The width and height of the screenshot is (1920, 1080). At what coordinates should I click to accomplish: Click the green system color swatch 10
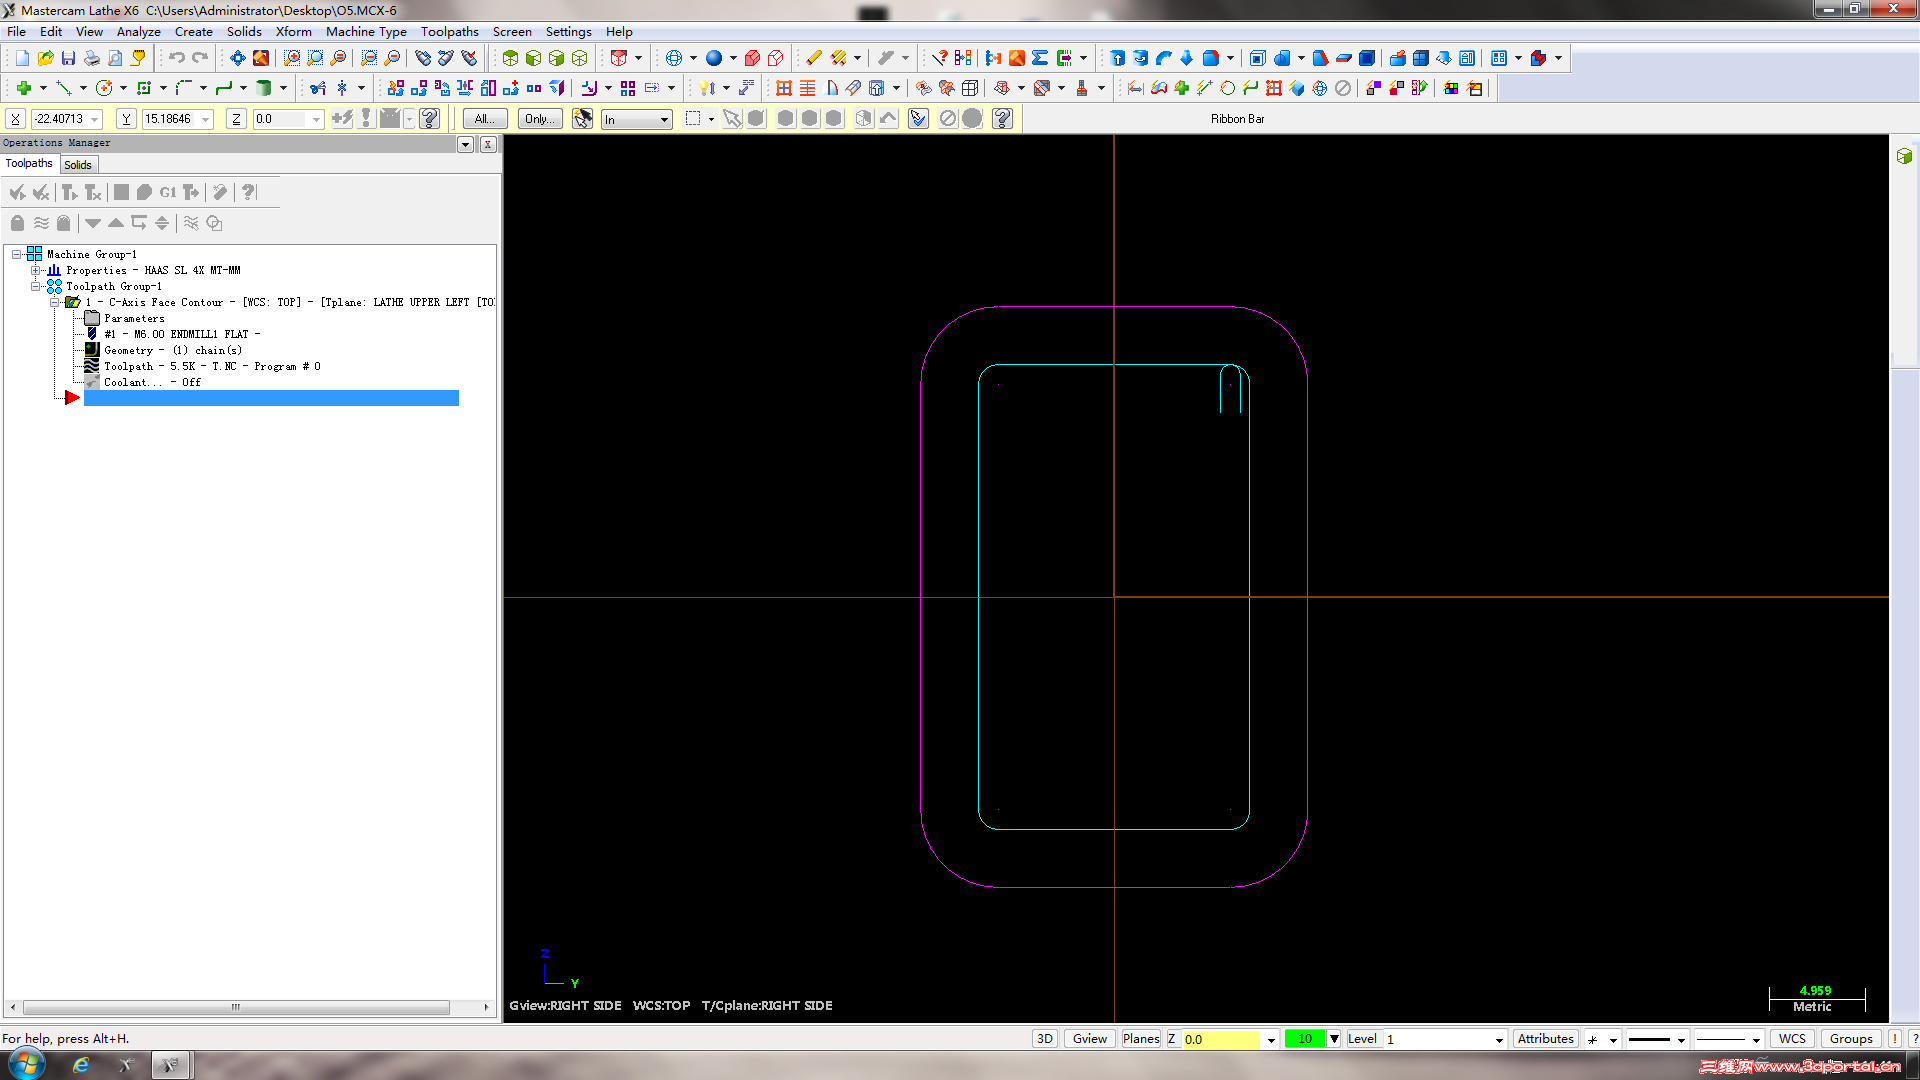(1304, 1039)
